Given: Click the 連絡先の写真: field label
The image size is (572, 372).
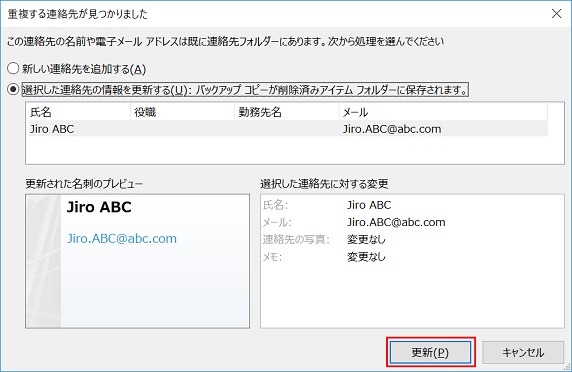Looking at the screenshot, I should click(x=296, y=240).
